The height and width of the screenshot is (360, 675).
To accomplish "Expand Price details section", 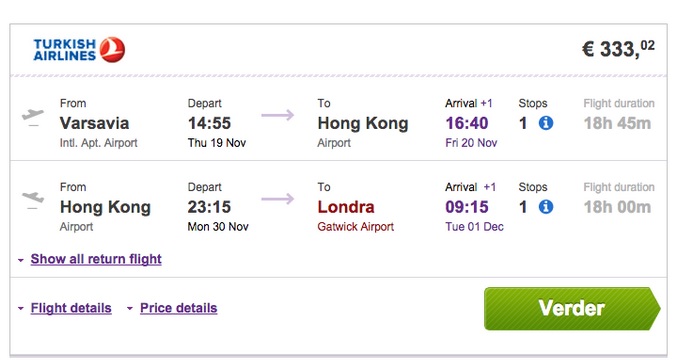I will pos(179,308).
